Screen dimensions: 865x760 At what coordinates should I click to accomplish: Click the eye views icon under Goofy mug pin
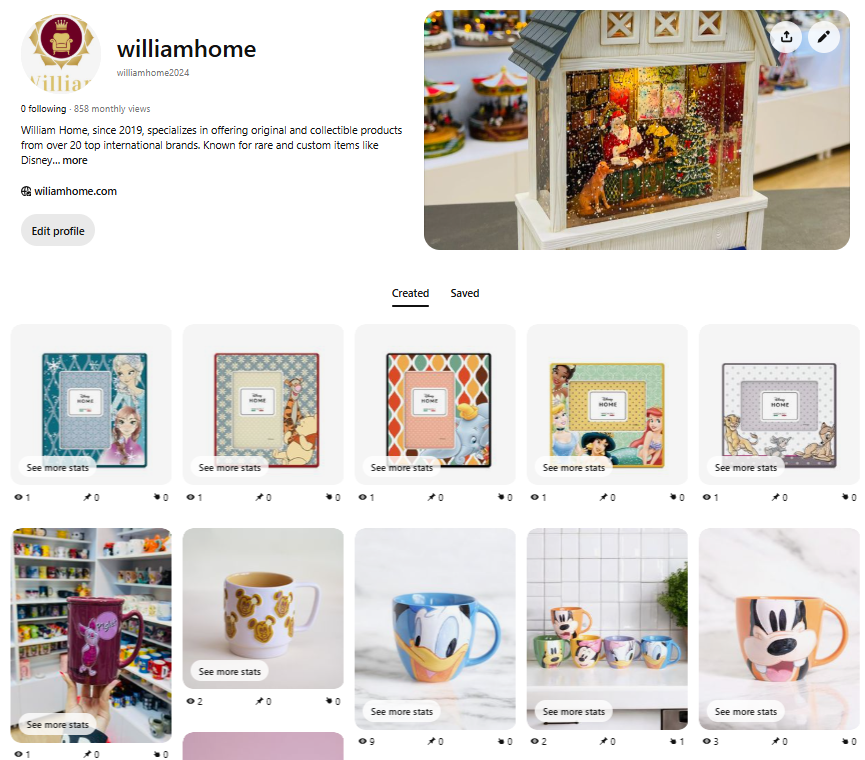(707, 741)
